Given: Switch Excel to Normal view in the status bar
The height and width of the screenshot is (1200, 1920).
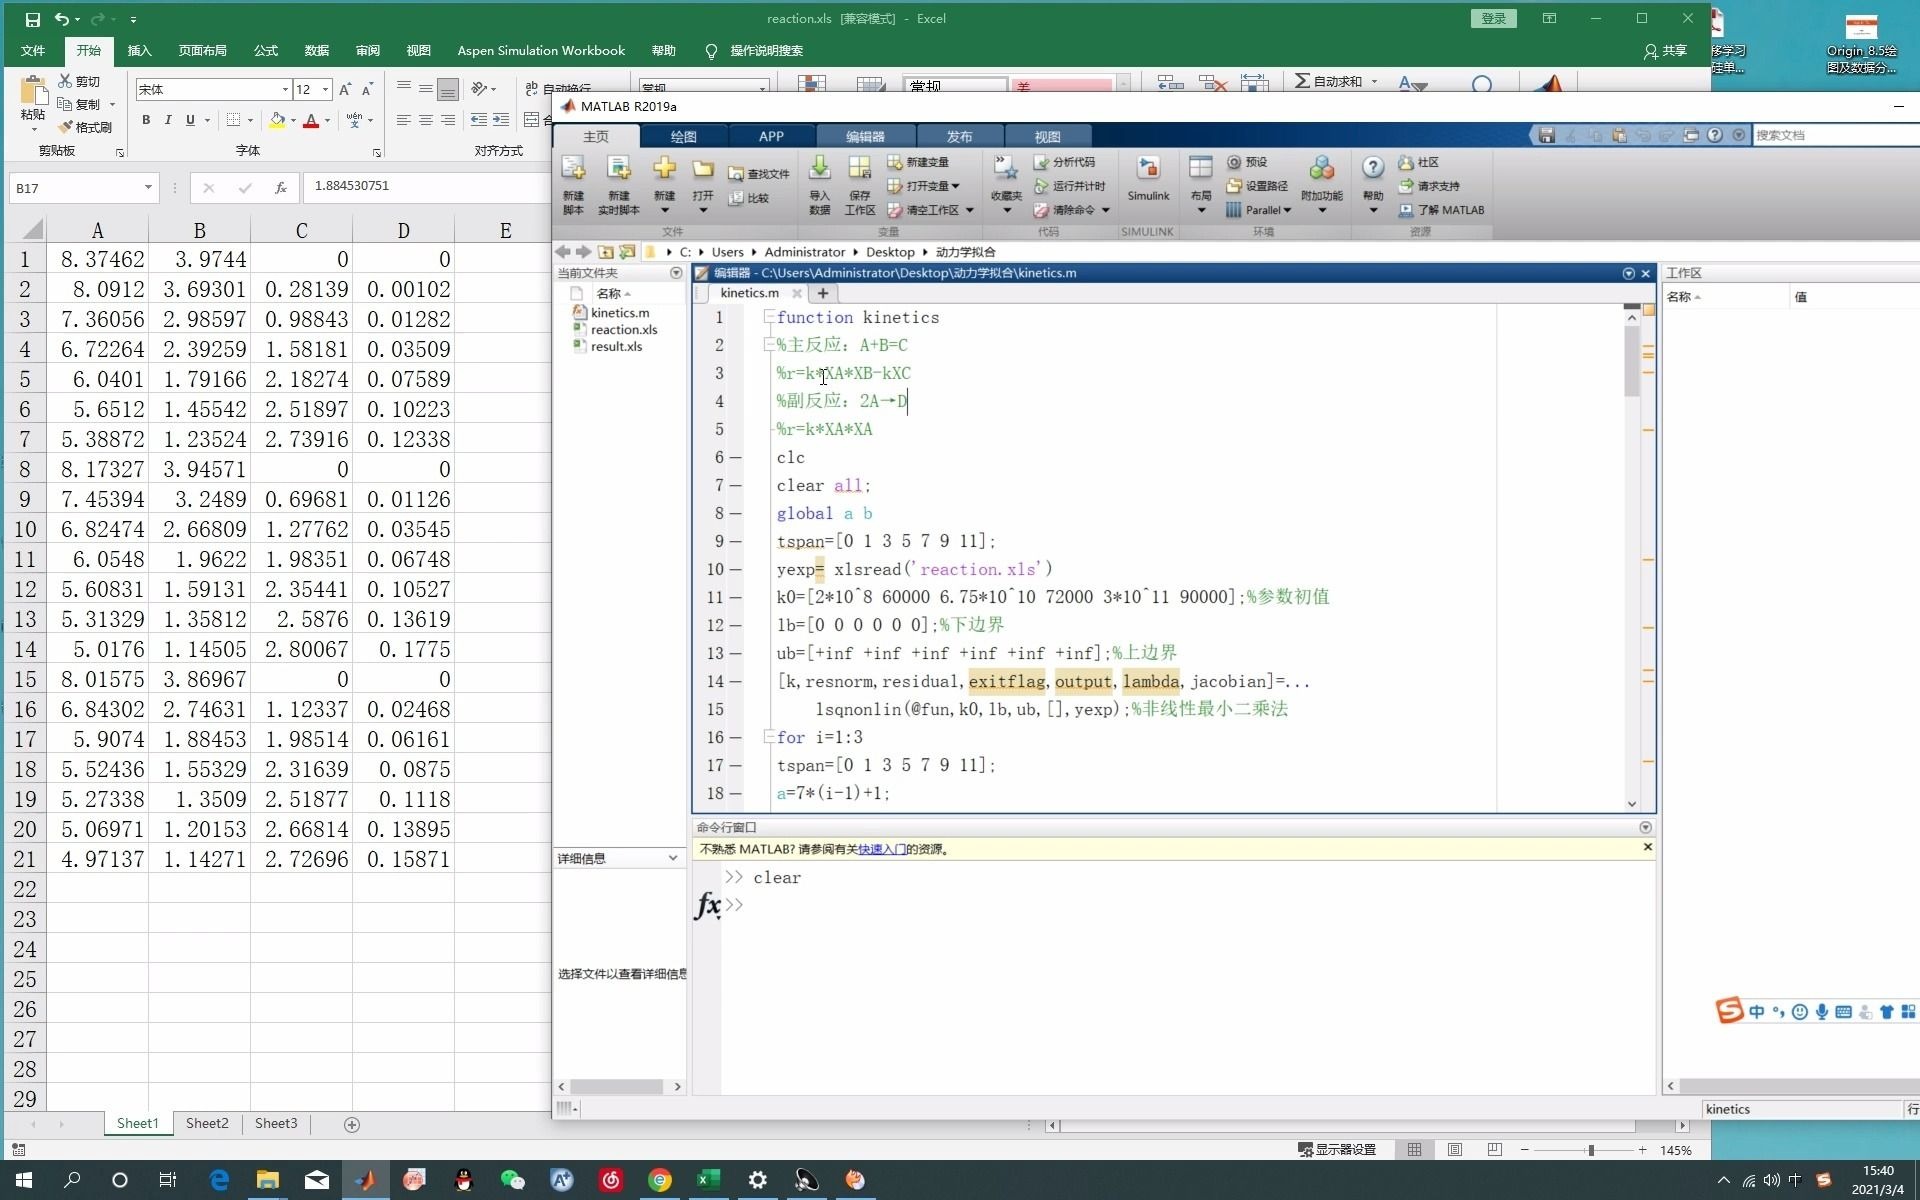Looking at the screenshot, I should pyautogui.click(x=1414, y=1150).
